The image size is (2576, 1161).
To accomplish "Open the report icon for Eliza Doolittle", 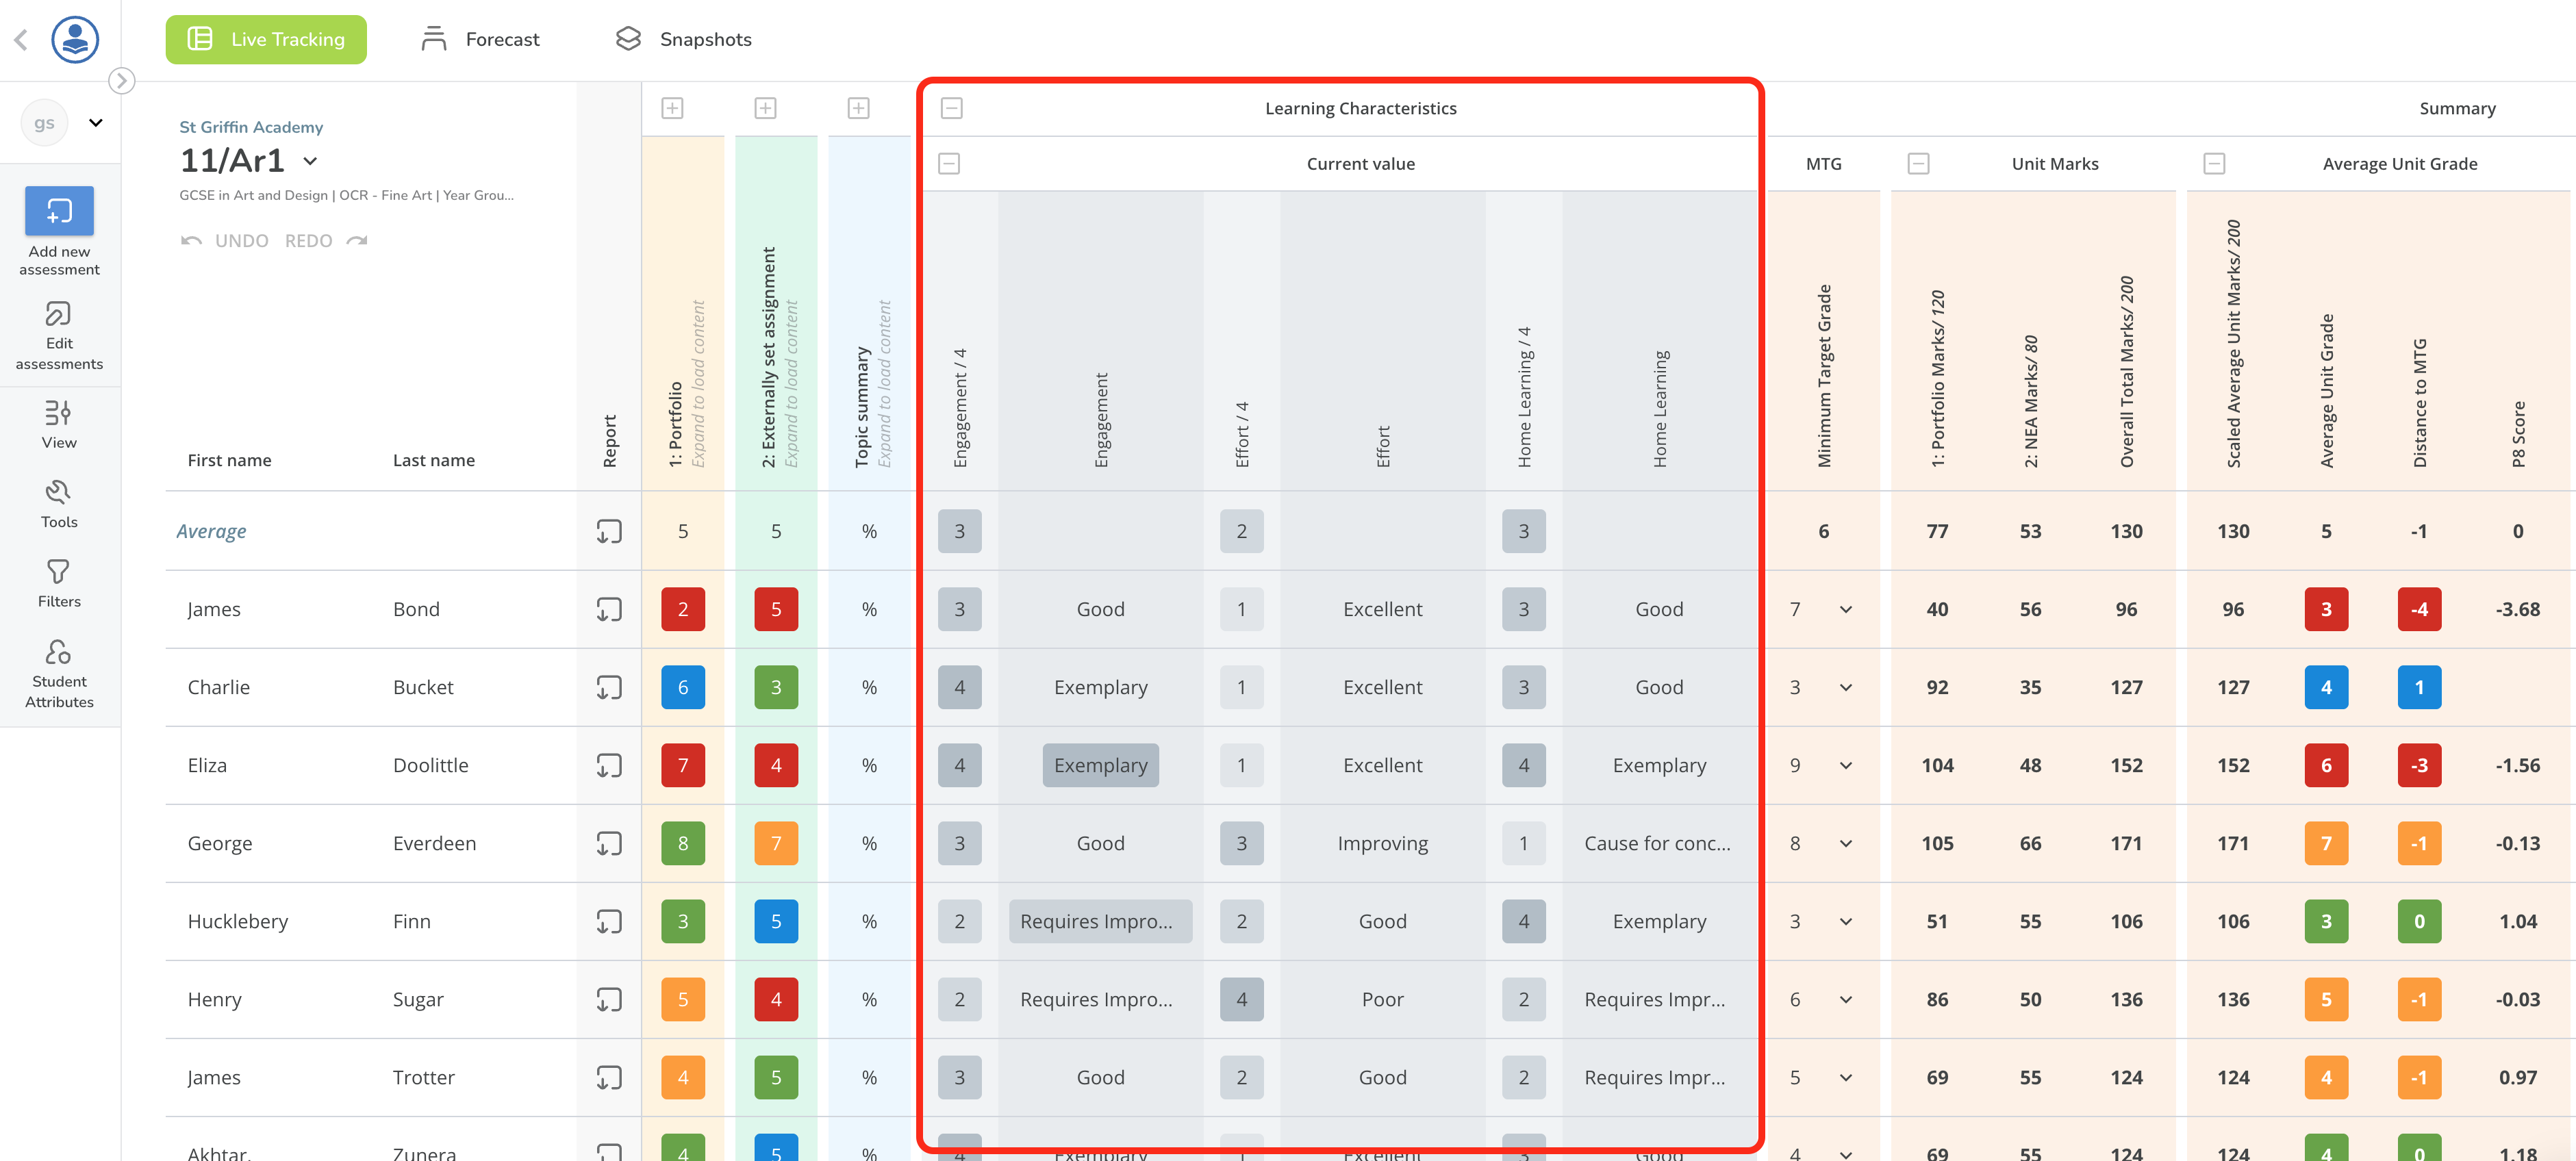I will 609,765.
